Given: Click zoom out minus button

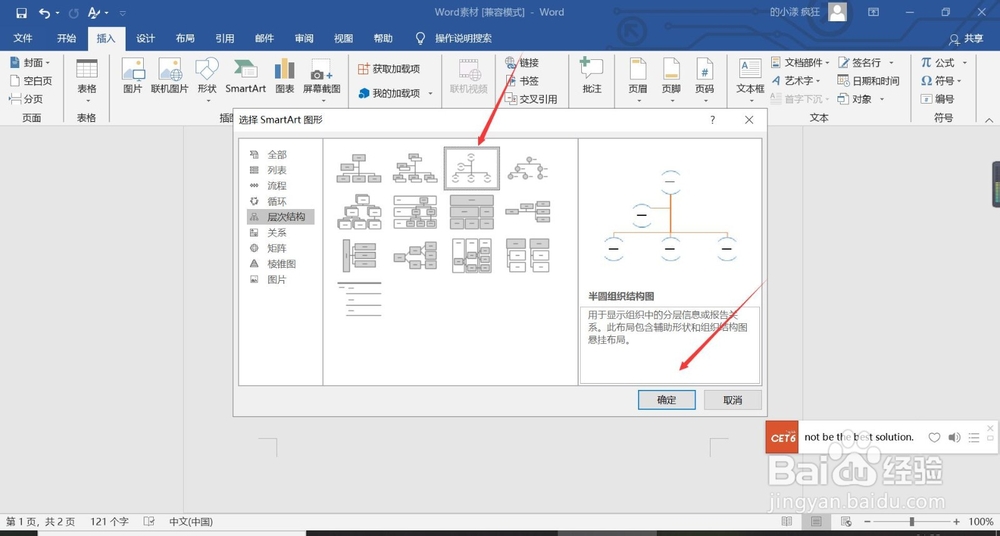Looking at the screenshot, I should pyautogui.click(x=869, y=521).
